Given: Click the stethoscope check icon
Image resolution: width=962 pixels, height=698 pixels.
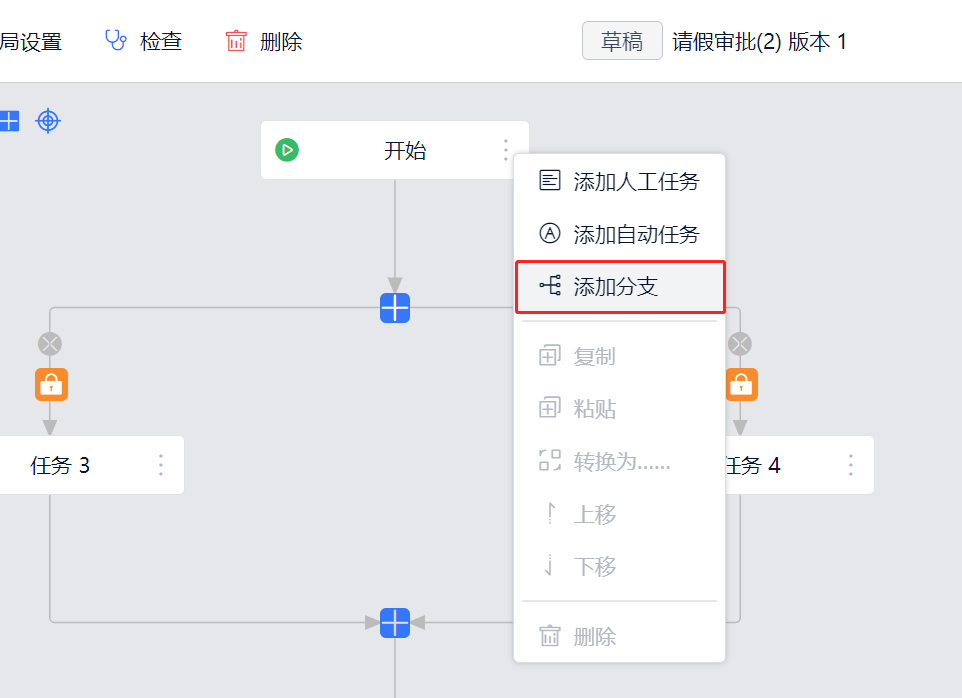Looking at the screenshot, I should pos(116,41).
